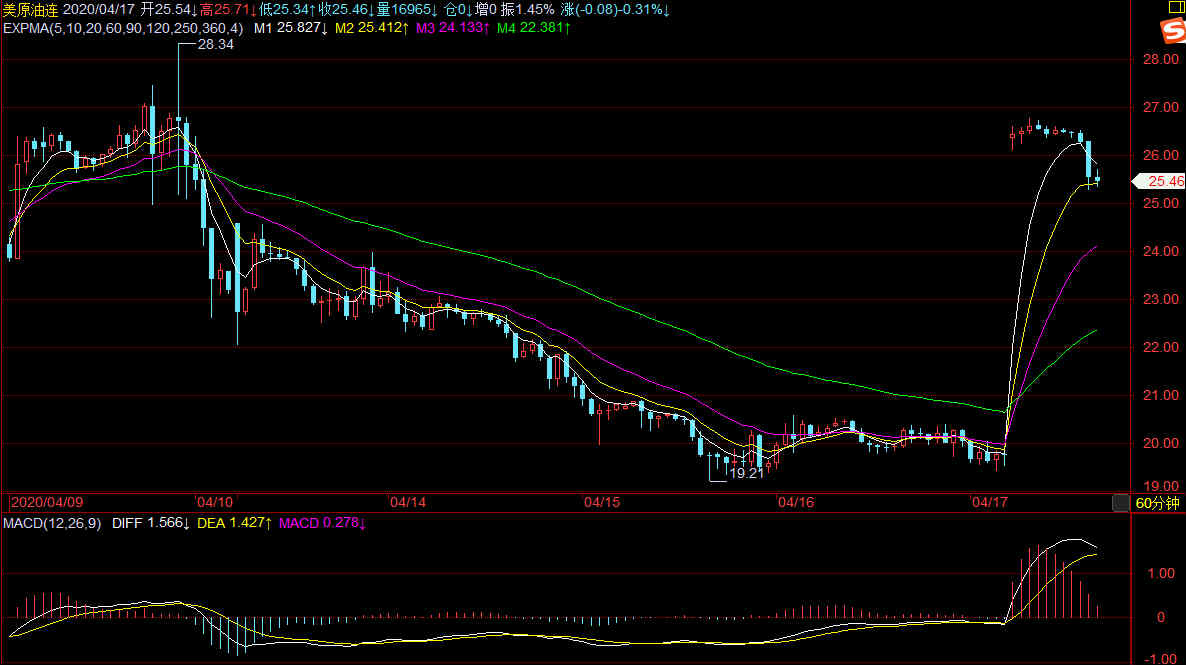Click the low price 低25.34
Screen dimensions: 1186x665
tap(287, 10)
